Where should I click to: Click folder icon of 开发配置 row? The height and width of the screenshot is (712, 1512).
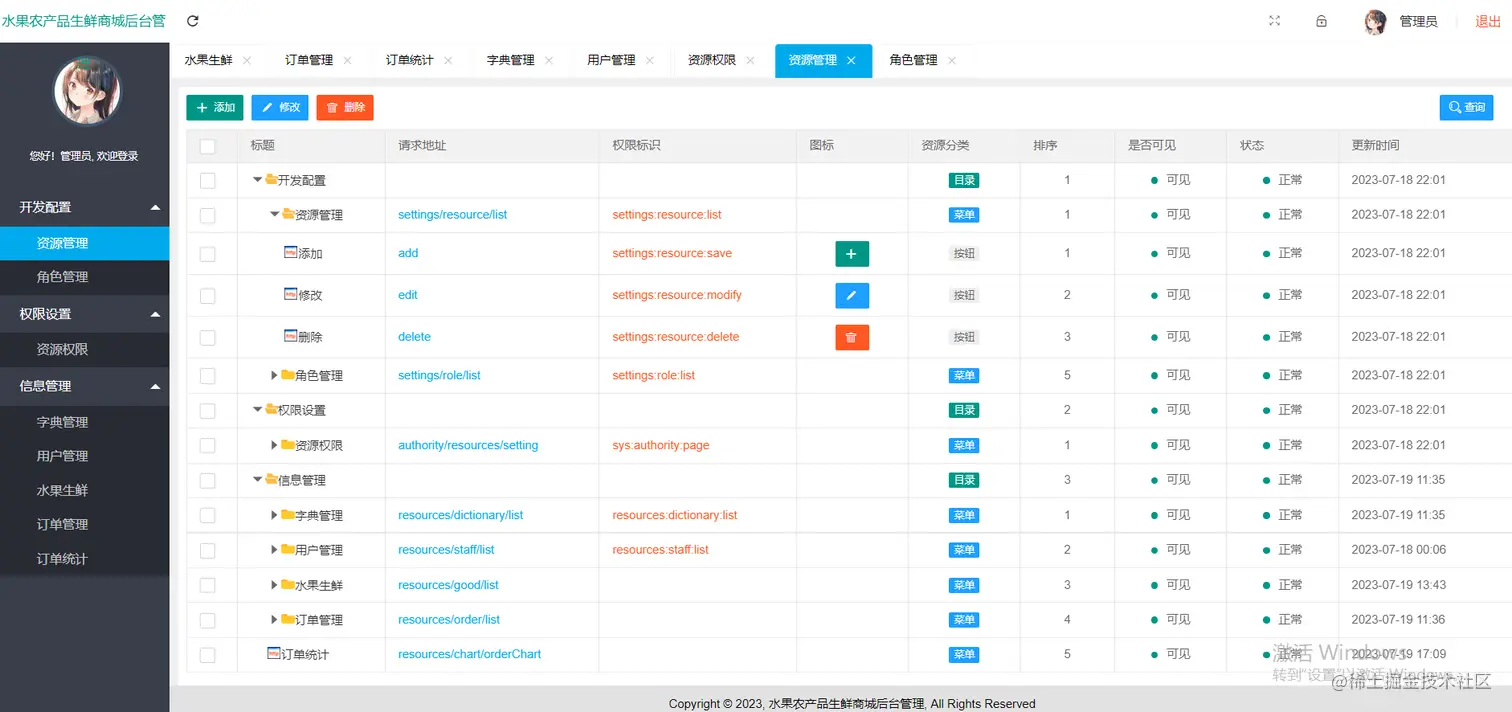[x=271, y=179]
